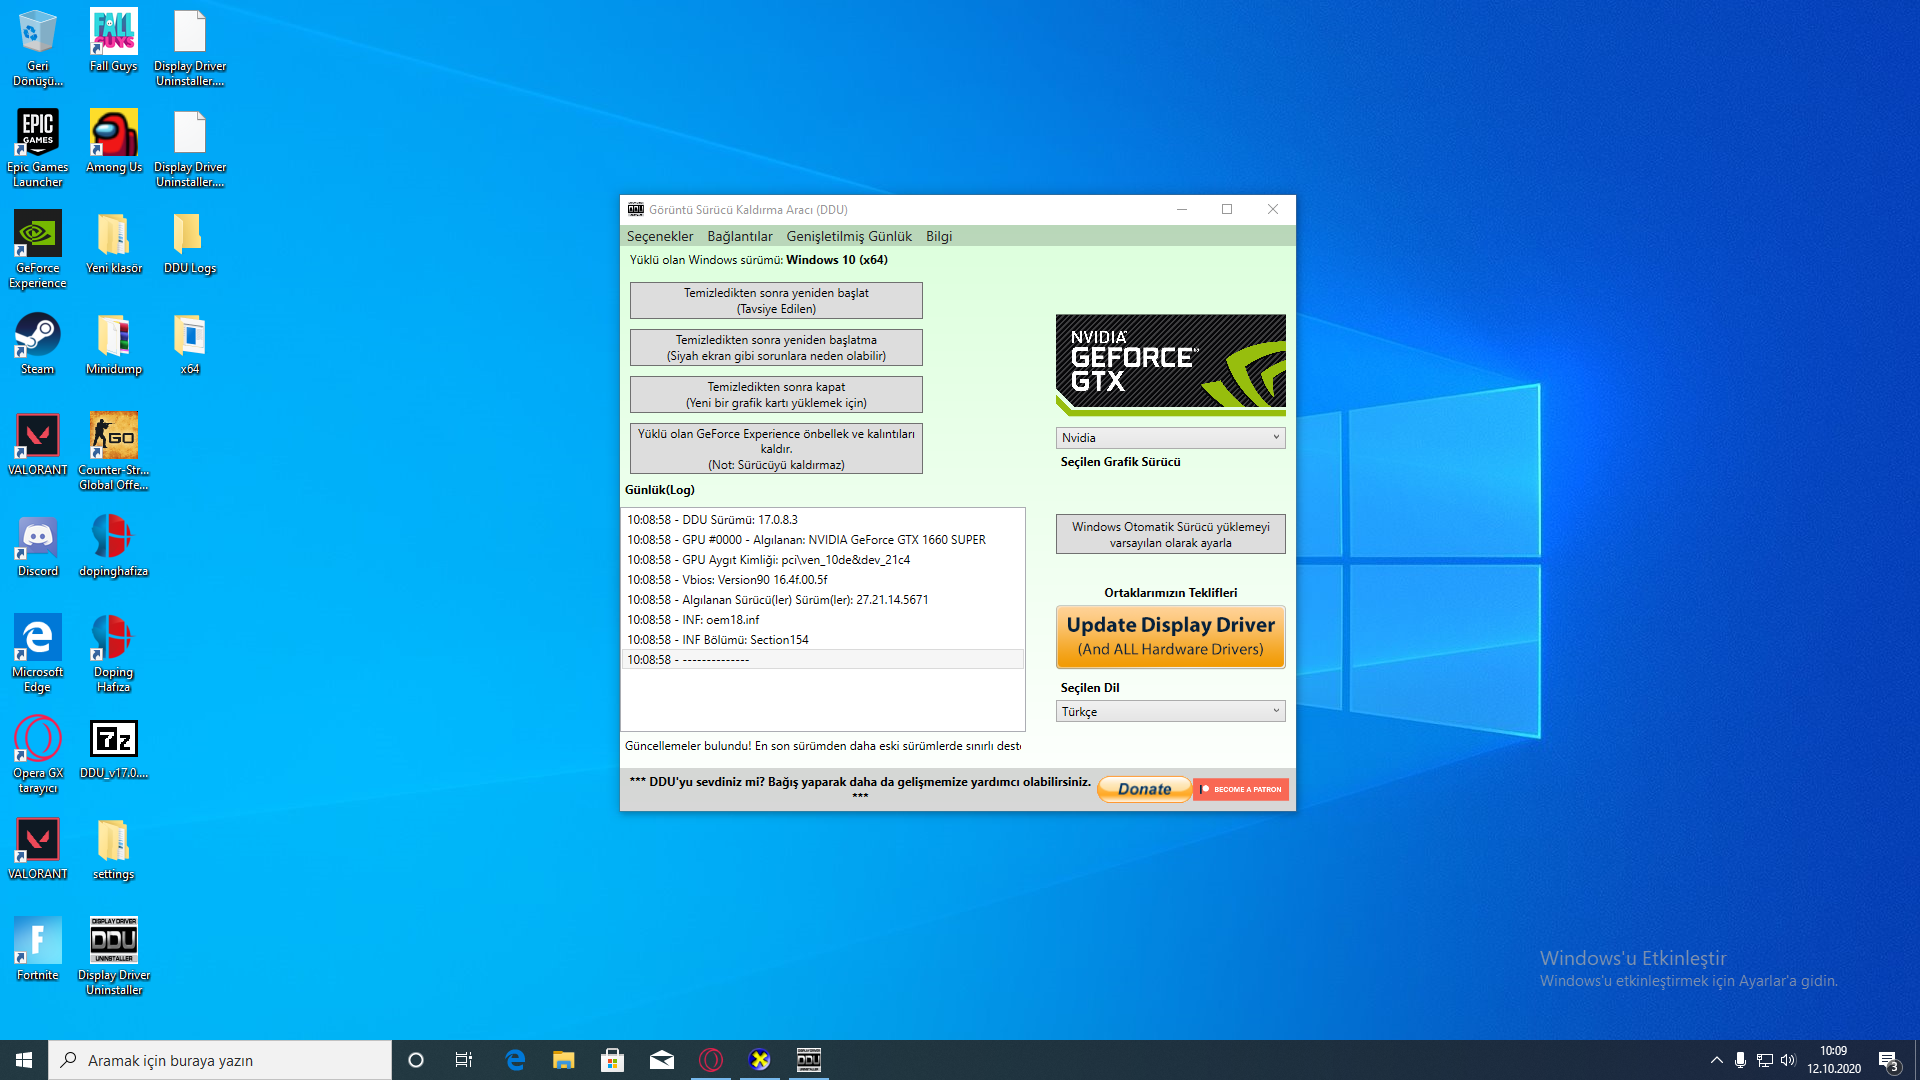Select the GPU GTX 1660 SUPER log line

pyautogui.click(x=822, y=540)
